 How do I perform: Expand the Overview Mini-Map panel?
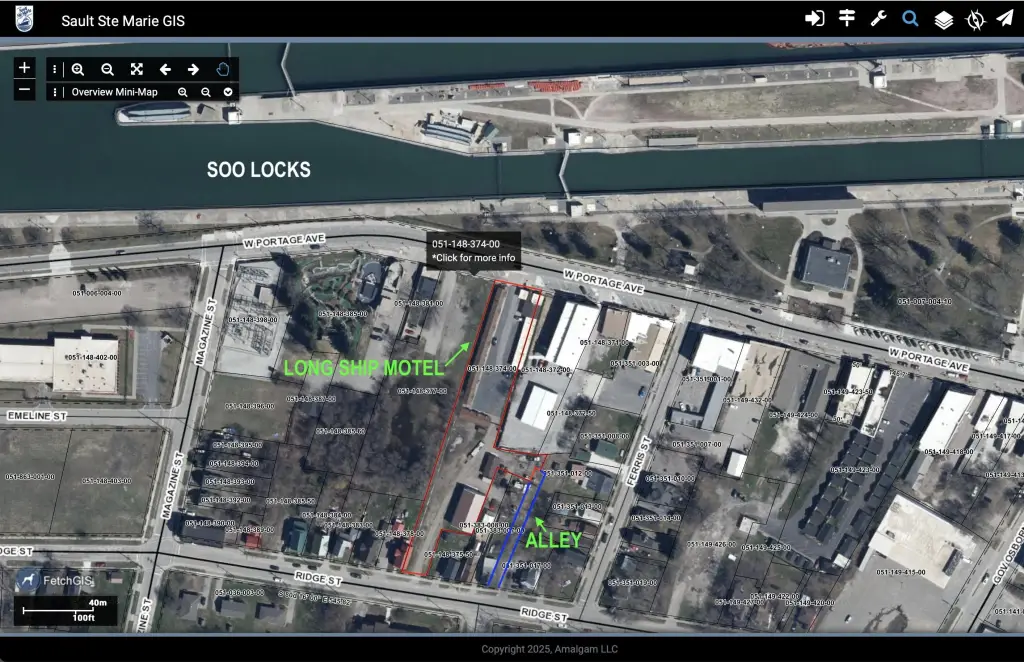[x=229, y=92]
